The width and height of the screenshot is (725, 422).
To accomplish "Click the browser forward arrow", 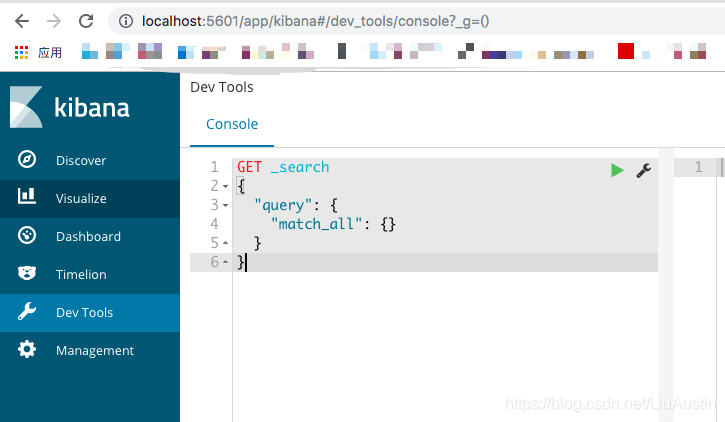I will pos(54,21).
